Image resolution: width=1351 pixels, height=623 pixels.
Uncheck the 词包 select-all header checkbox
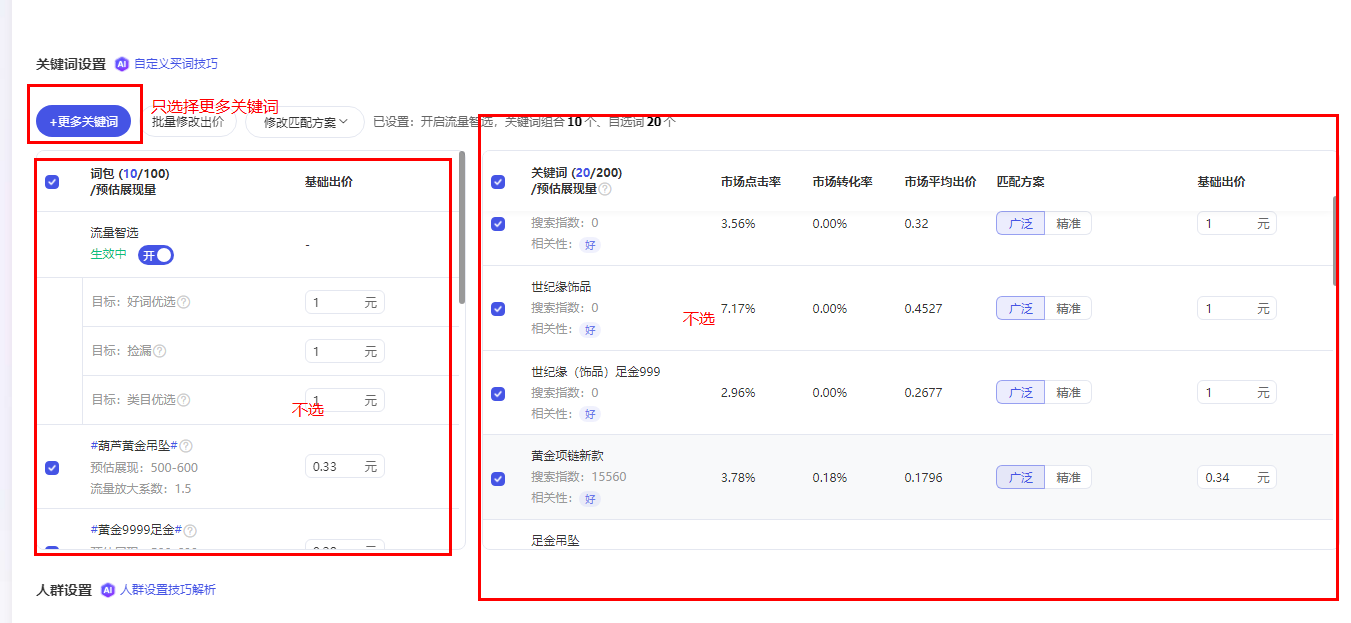(x=52, y=182)
